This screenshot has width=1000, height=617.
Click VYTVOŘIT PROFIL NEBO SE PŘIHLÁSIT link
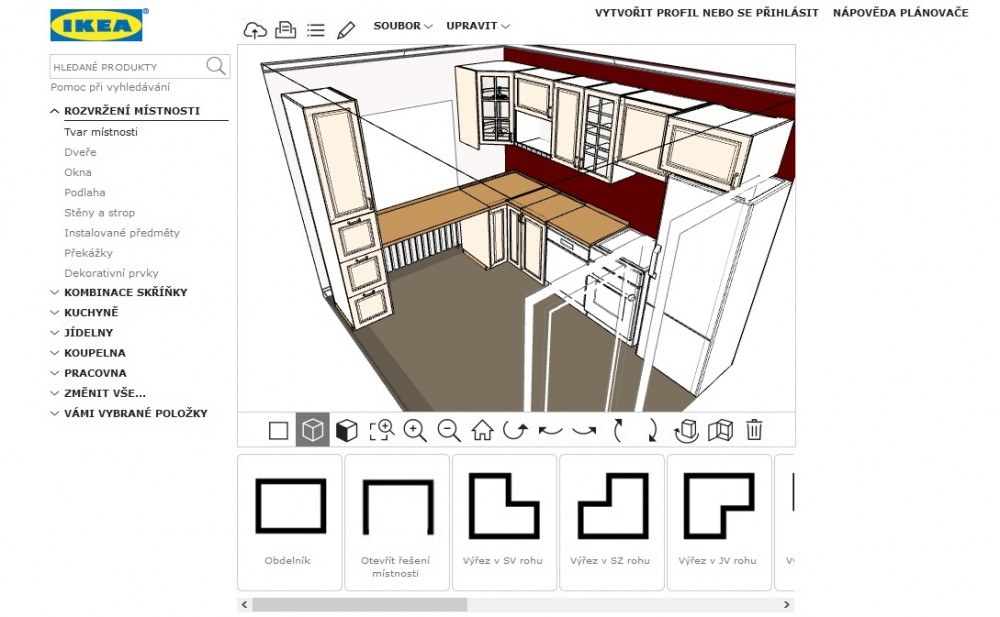[x=706, y=13]
